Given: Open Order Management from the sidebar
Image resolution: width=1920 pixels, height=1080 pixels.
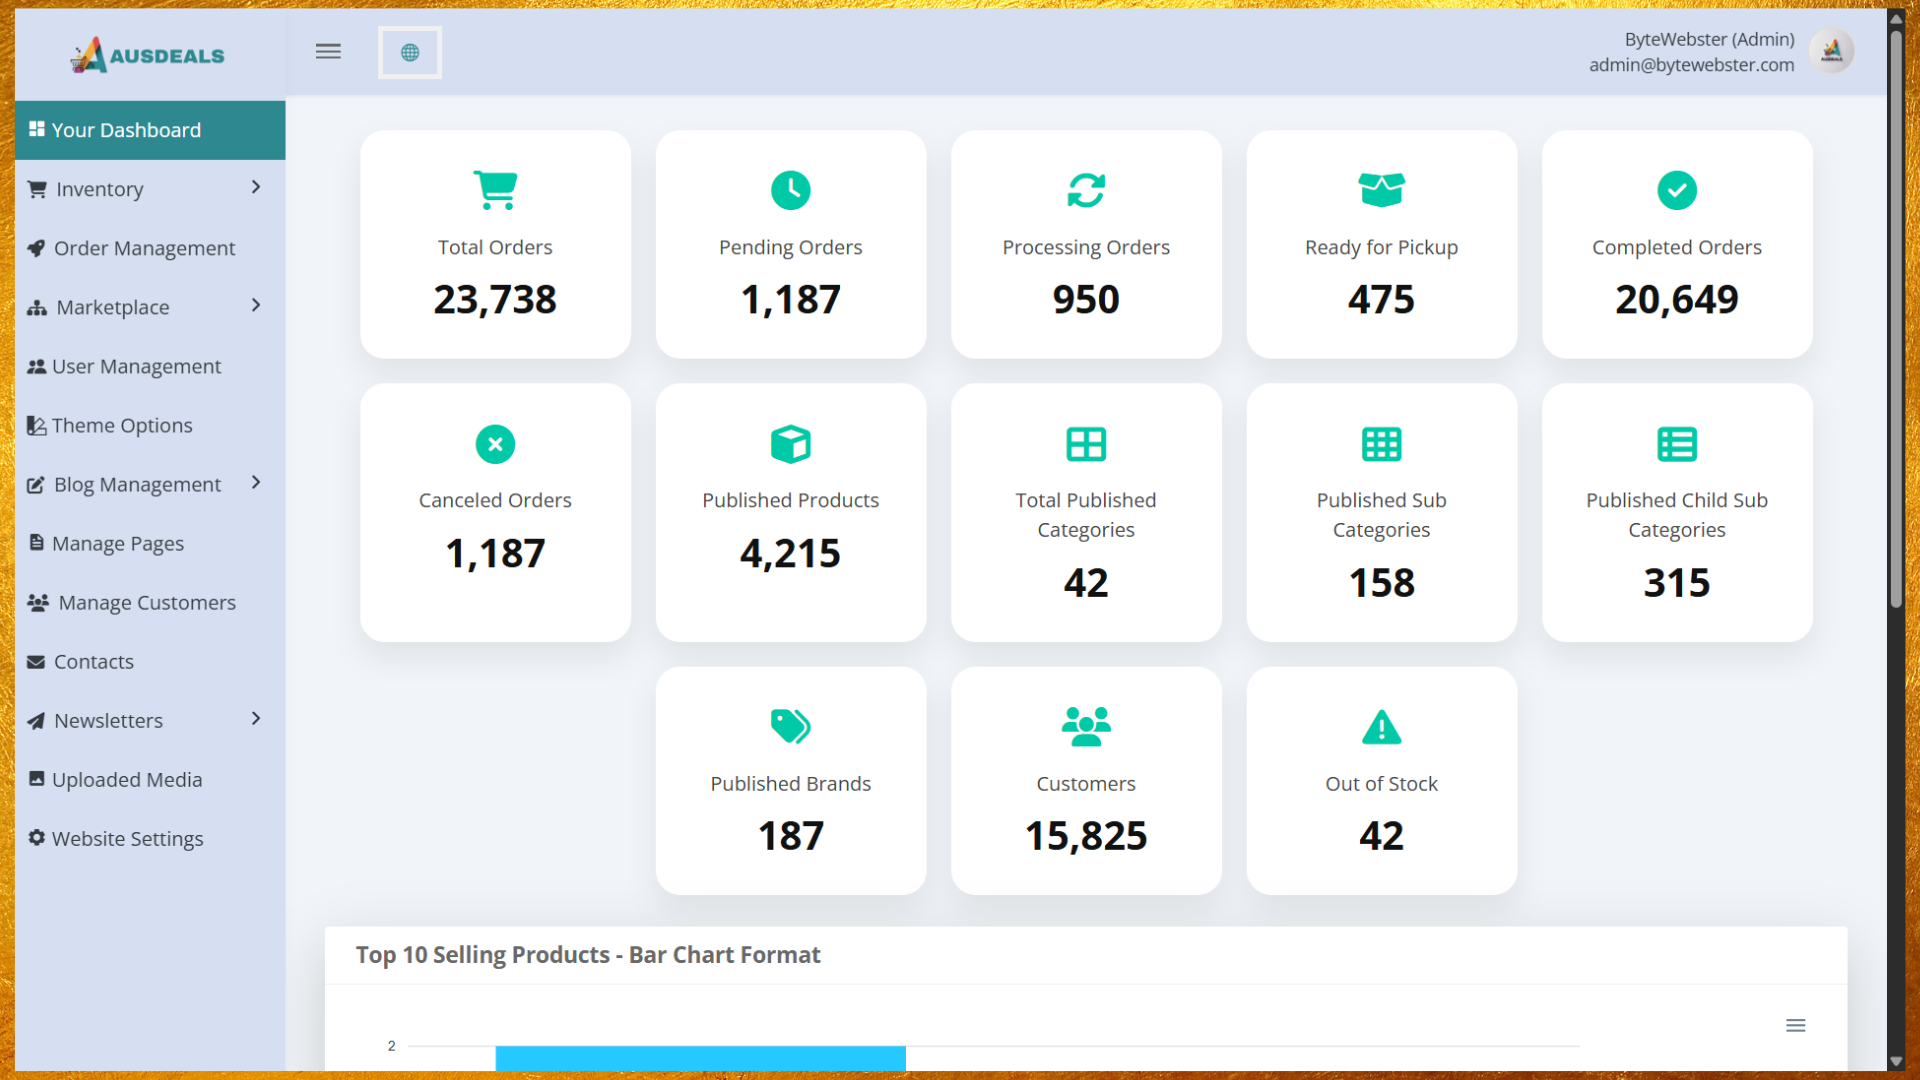Looking at the screenshot, I should click(x=144, y=248).
